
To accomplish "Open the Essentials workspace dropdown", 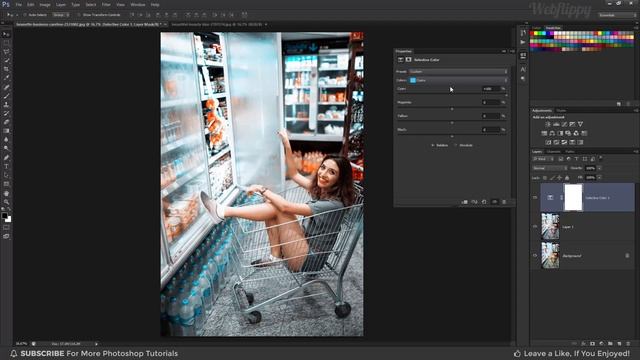I will tap(617, 15).
